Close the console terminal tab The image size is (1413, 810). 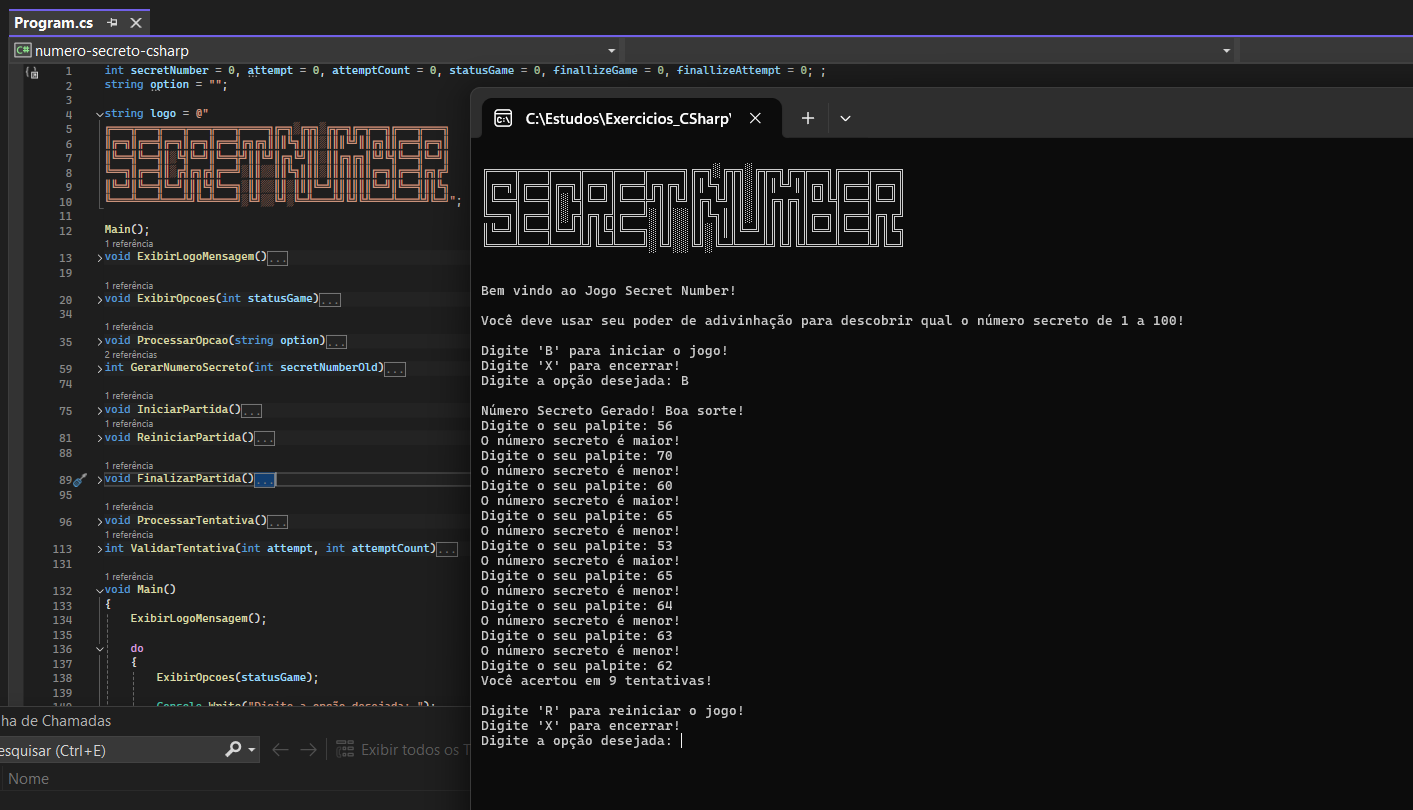coord(755,118)
